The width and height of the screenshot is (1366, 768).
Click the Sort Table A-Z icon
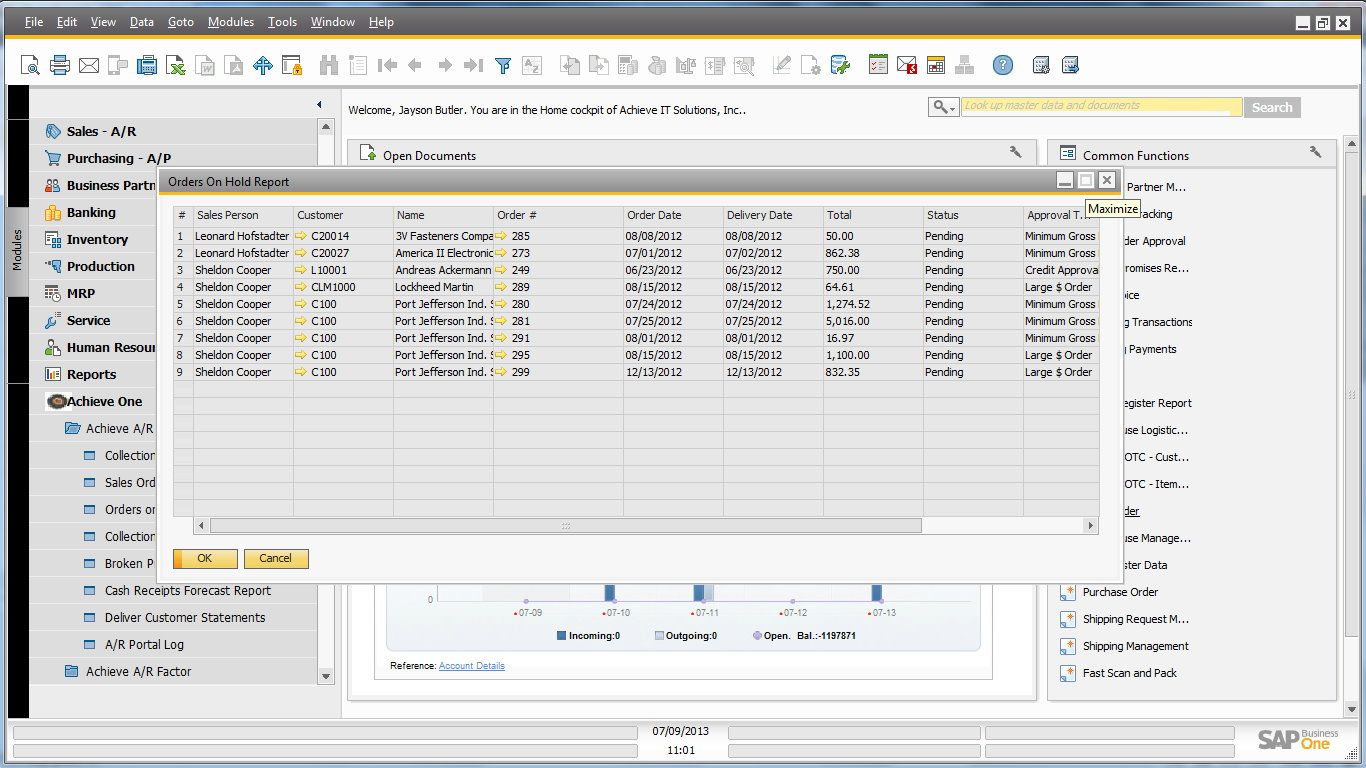pyautogui.click(x=532, y=66)
